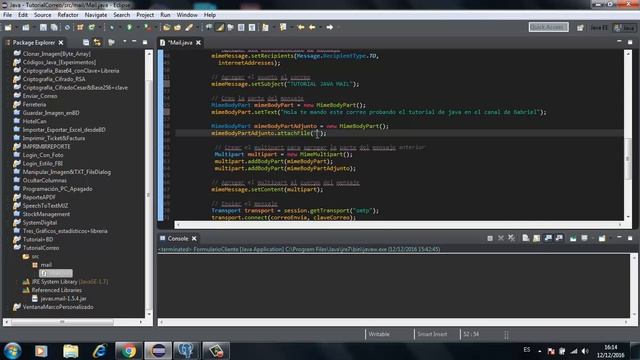Image resolution: width=640 pixels, height=360 pixels.
Task: Click the Search flashlight toolbar icon
Action: point(189,27)
